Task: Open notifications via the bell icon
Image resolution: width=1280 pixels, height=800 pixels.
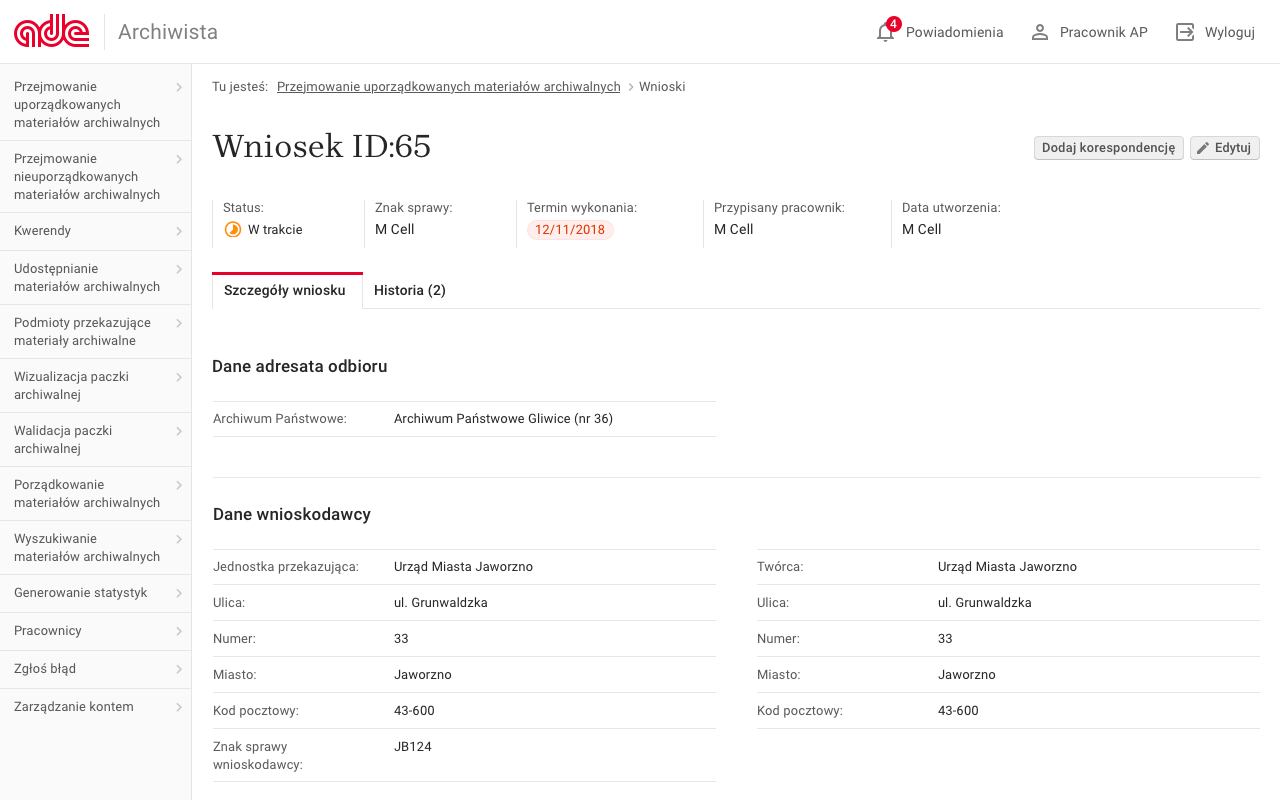Action: click(x=885, y=32)
